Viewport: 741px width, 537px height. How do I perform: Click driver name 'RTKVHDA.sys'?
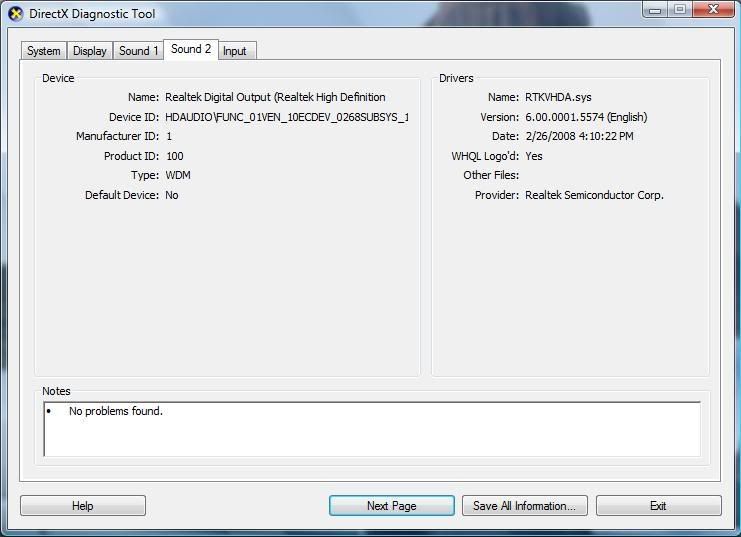point(559,97)
